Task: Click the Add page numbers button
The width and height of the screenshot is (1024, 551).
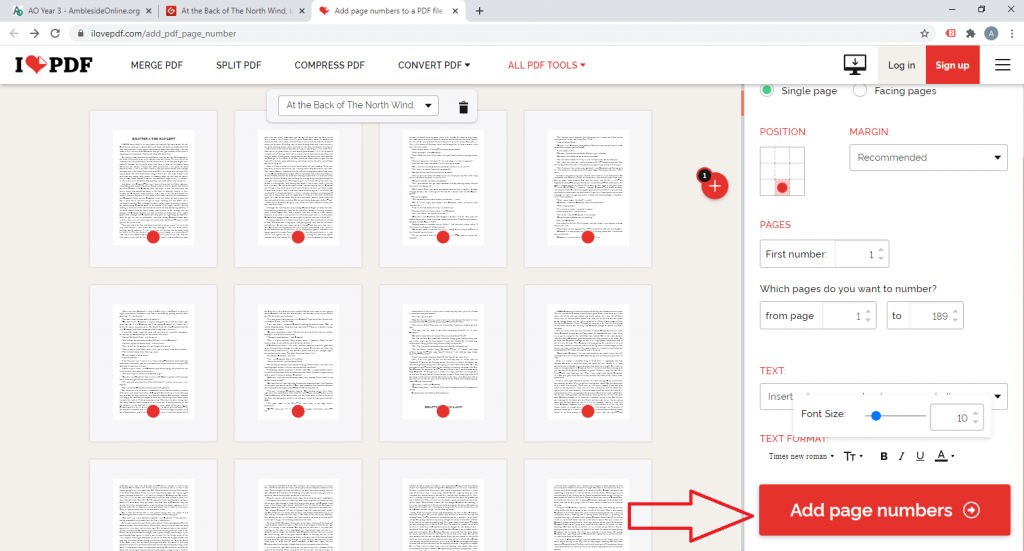Action: (x=884, y=510)
